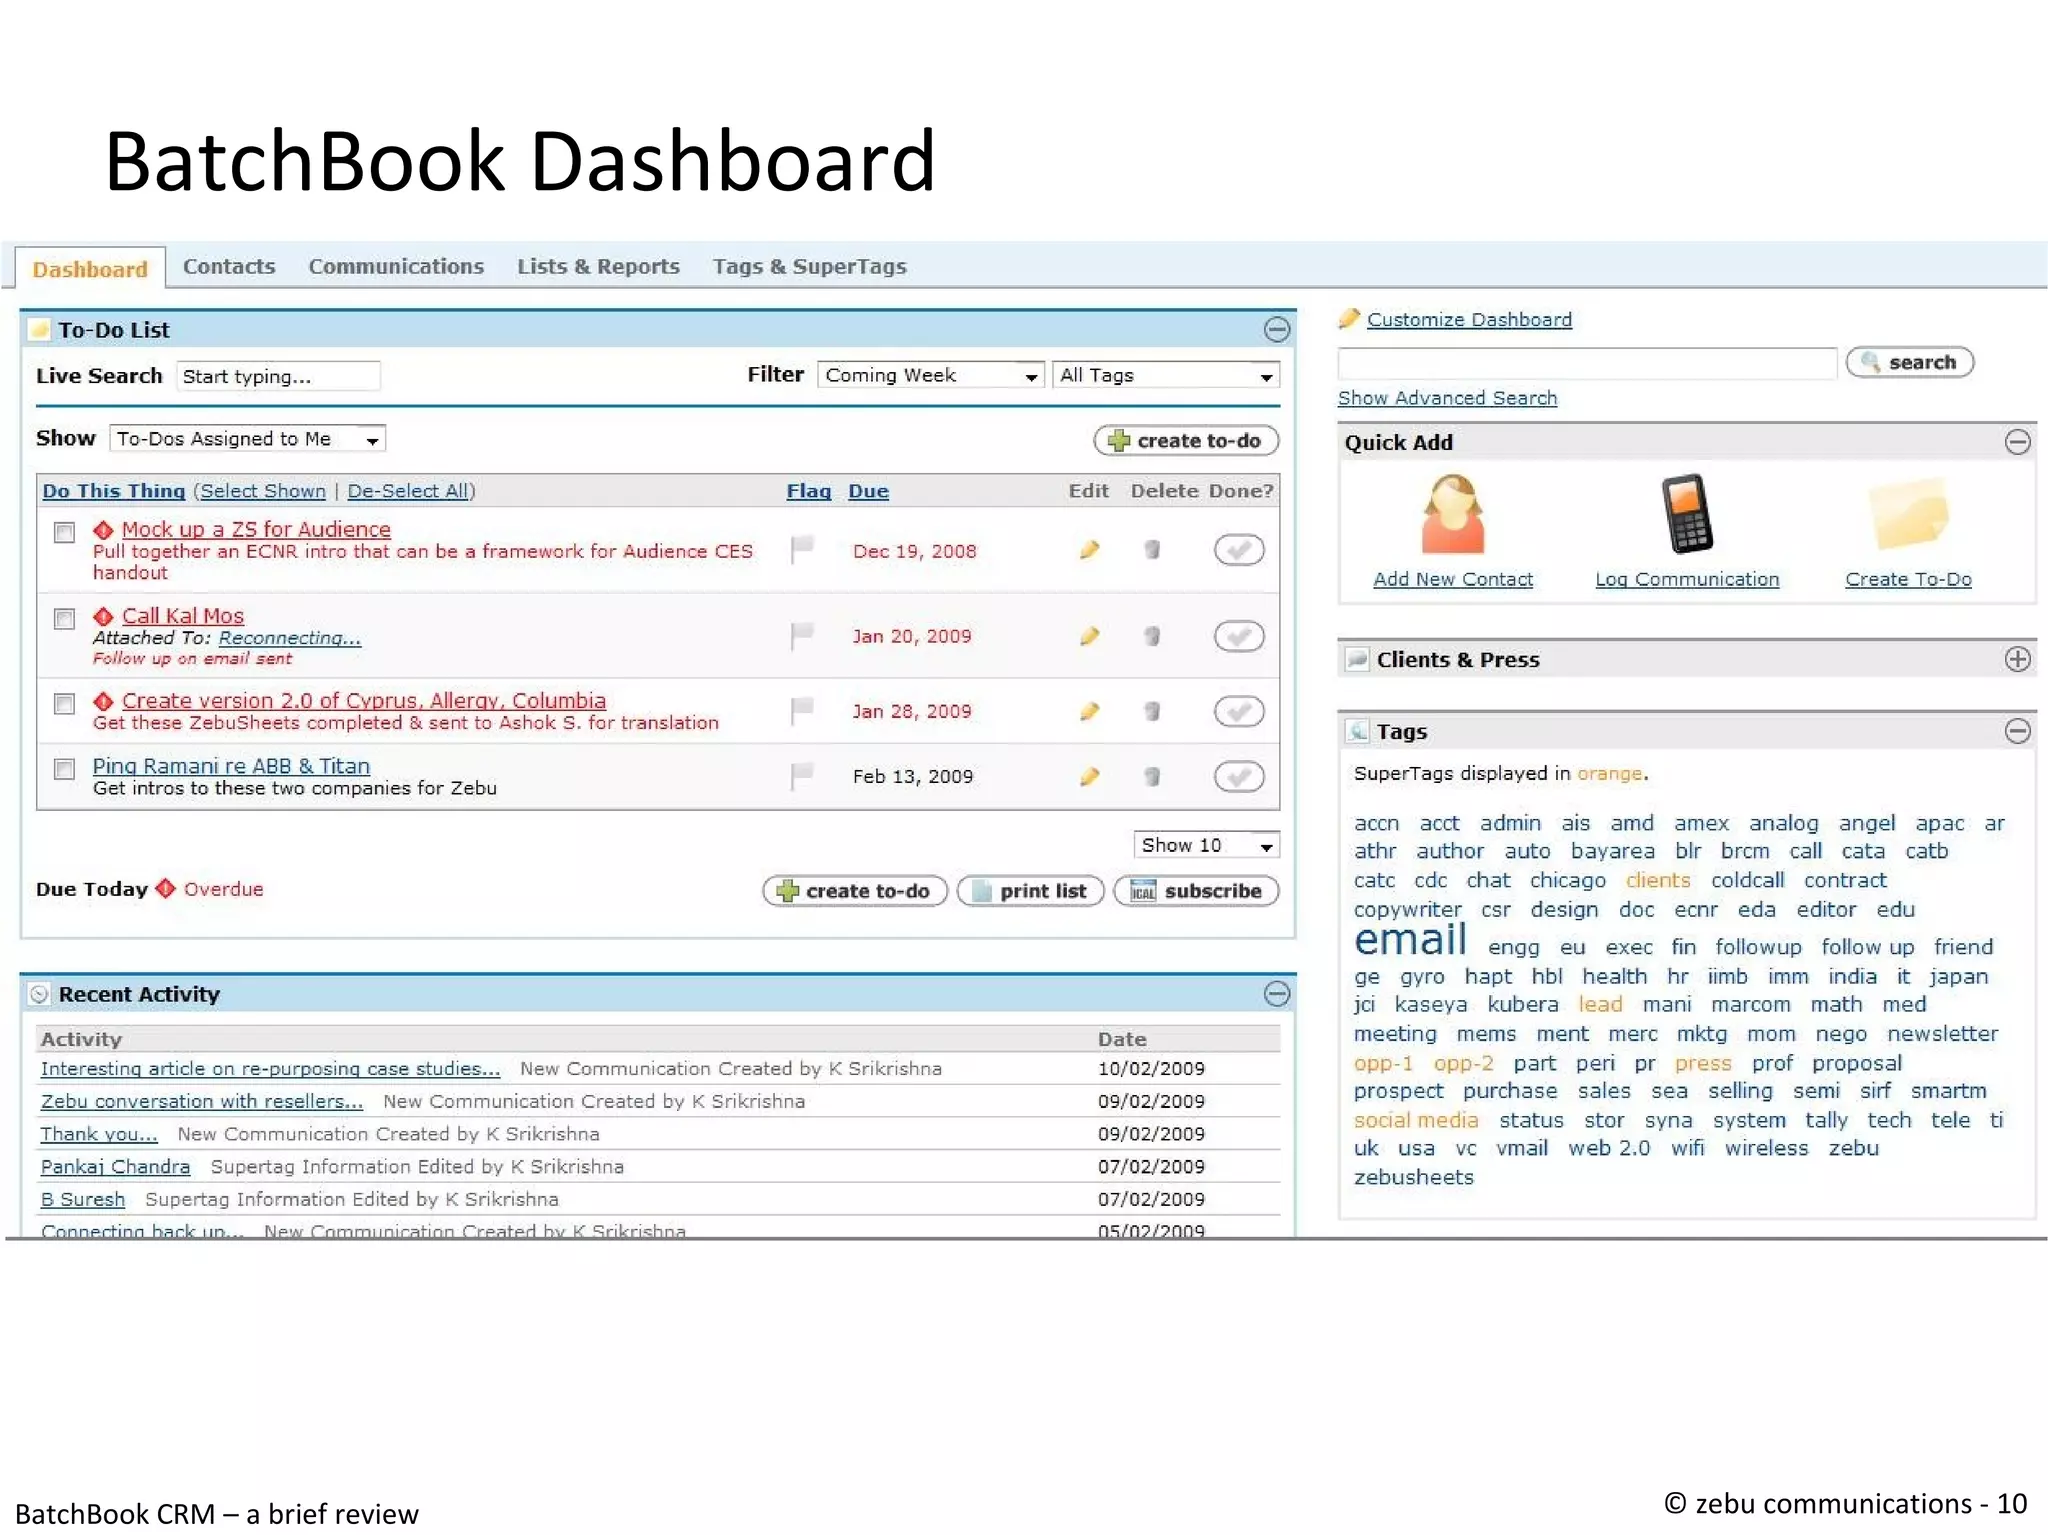Check the Ping Ramani checkbox
The image size is (2048, 1535).
64,769
